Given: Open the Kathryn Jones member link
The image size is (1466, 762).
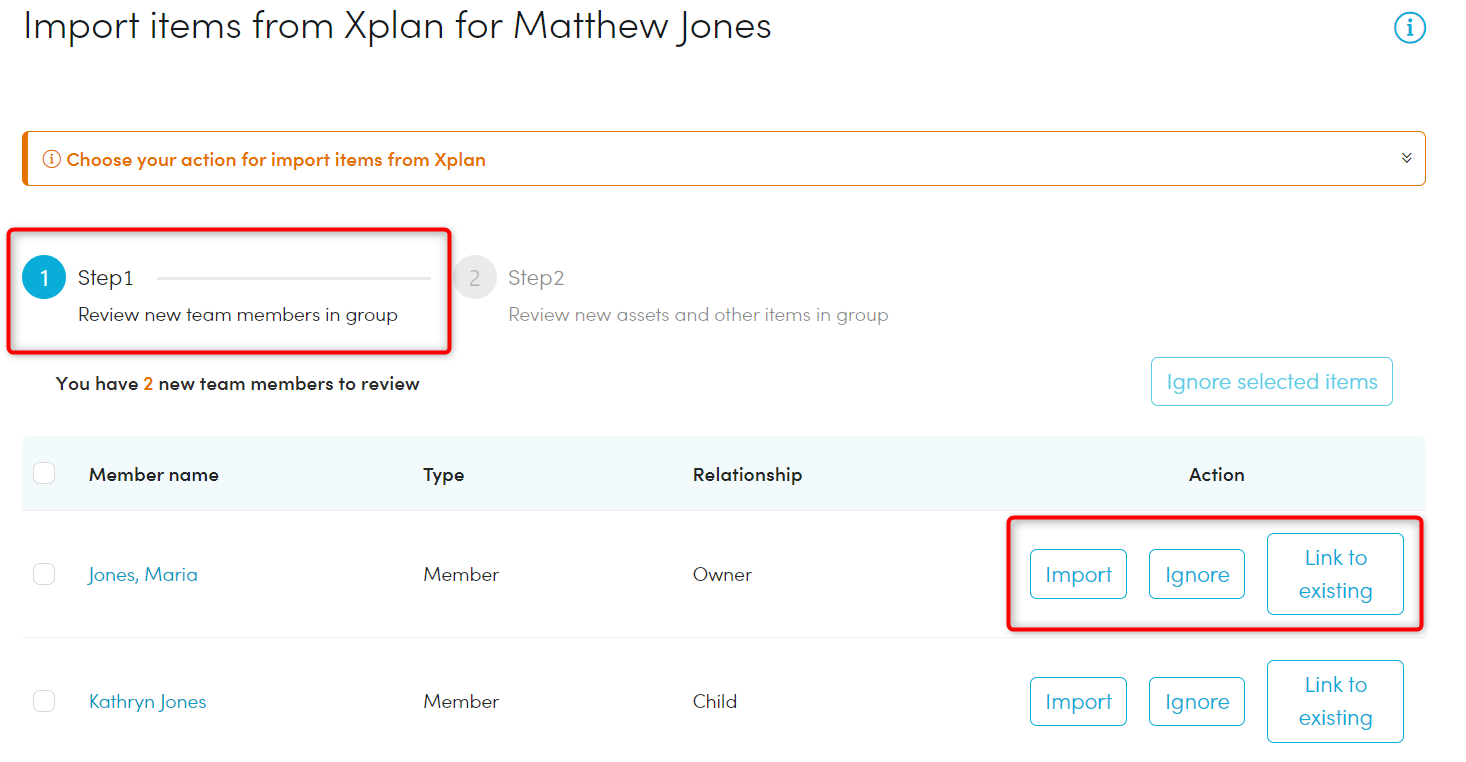Looking at the screenshot, I should 148,701.
